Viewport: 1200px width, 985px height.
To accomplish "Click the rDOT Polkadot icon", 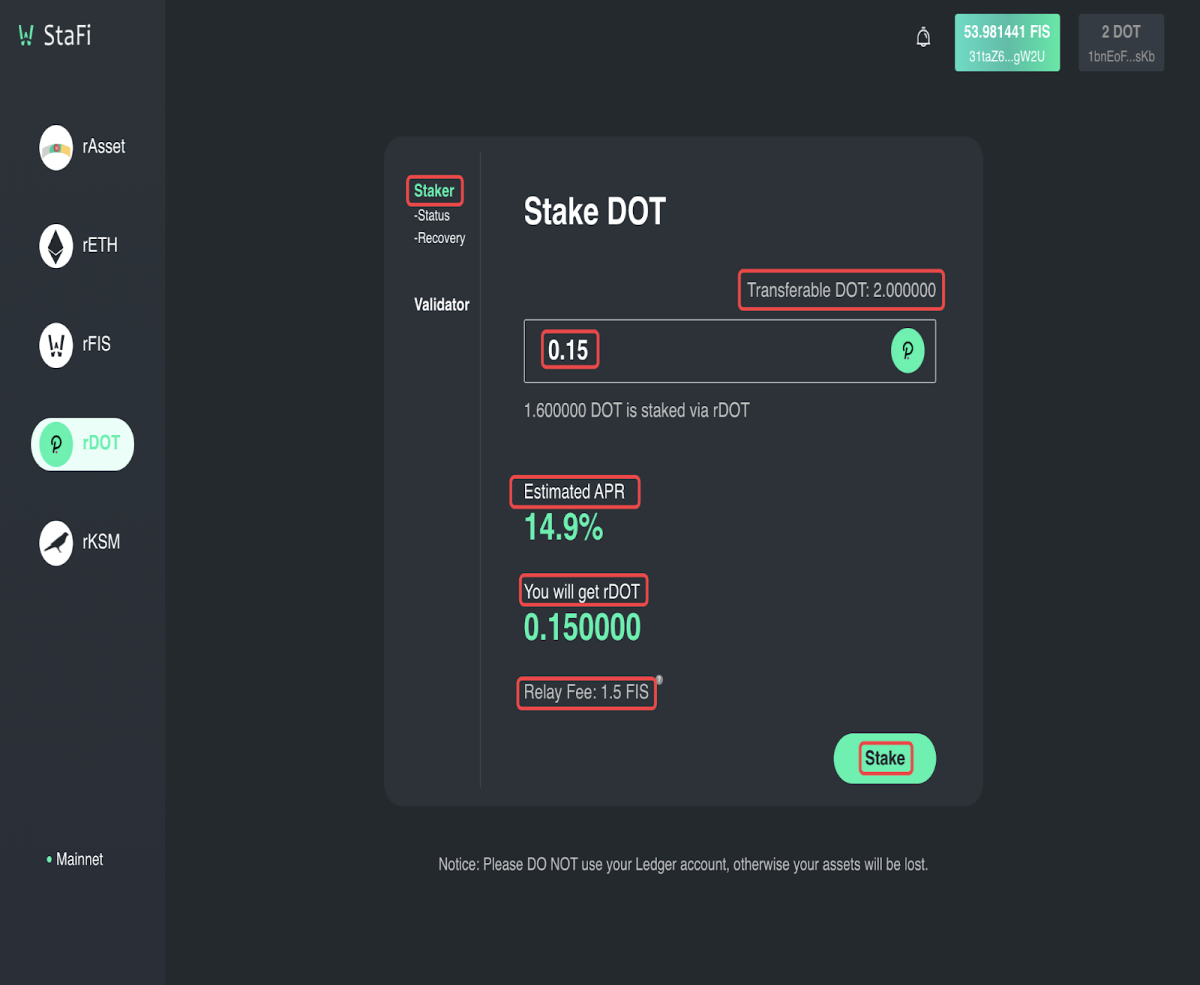I will click(56, 444).
